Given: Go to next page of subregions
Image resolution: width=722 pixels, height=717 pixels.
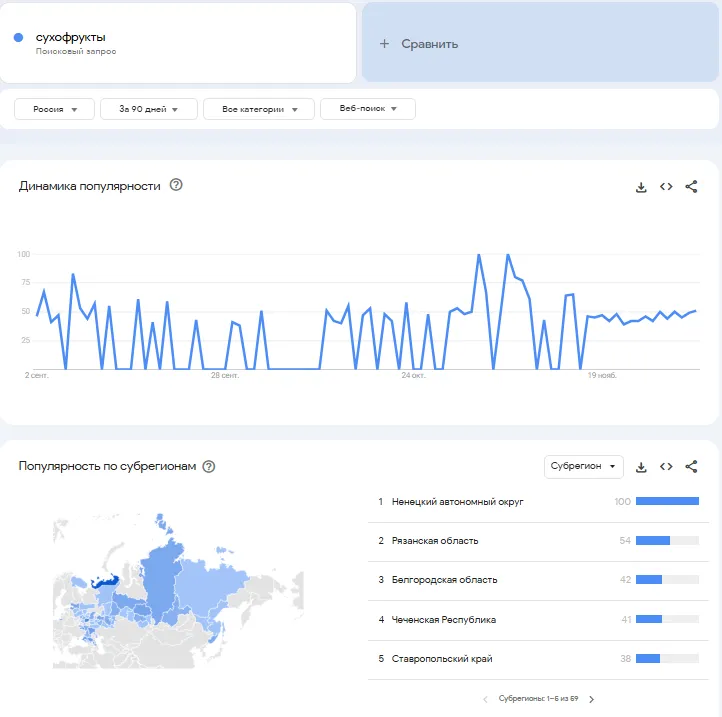Looking at the screenshot, I should click(592, 699).
